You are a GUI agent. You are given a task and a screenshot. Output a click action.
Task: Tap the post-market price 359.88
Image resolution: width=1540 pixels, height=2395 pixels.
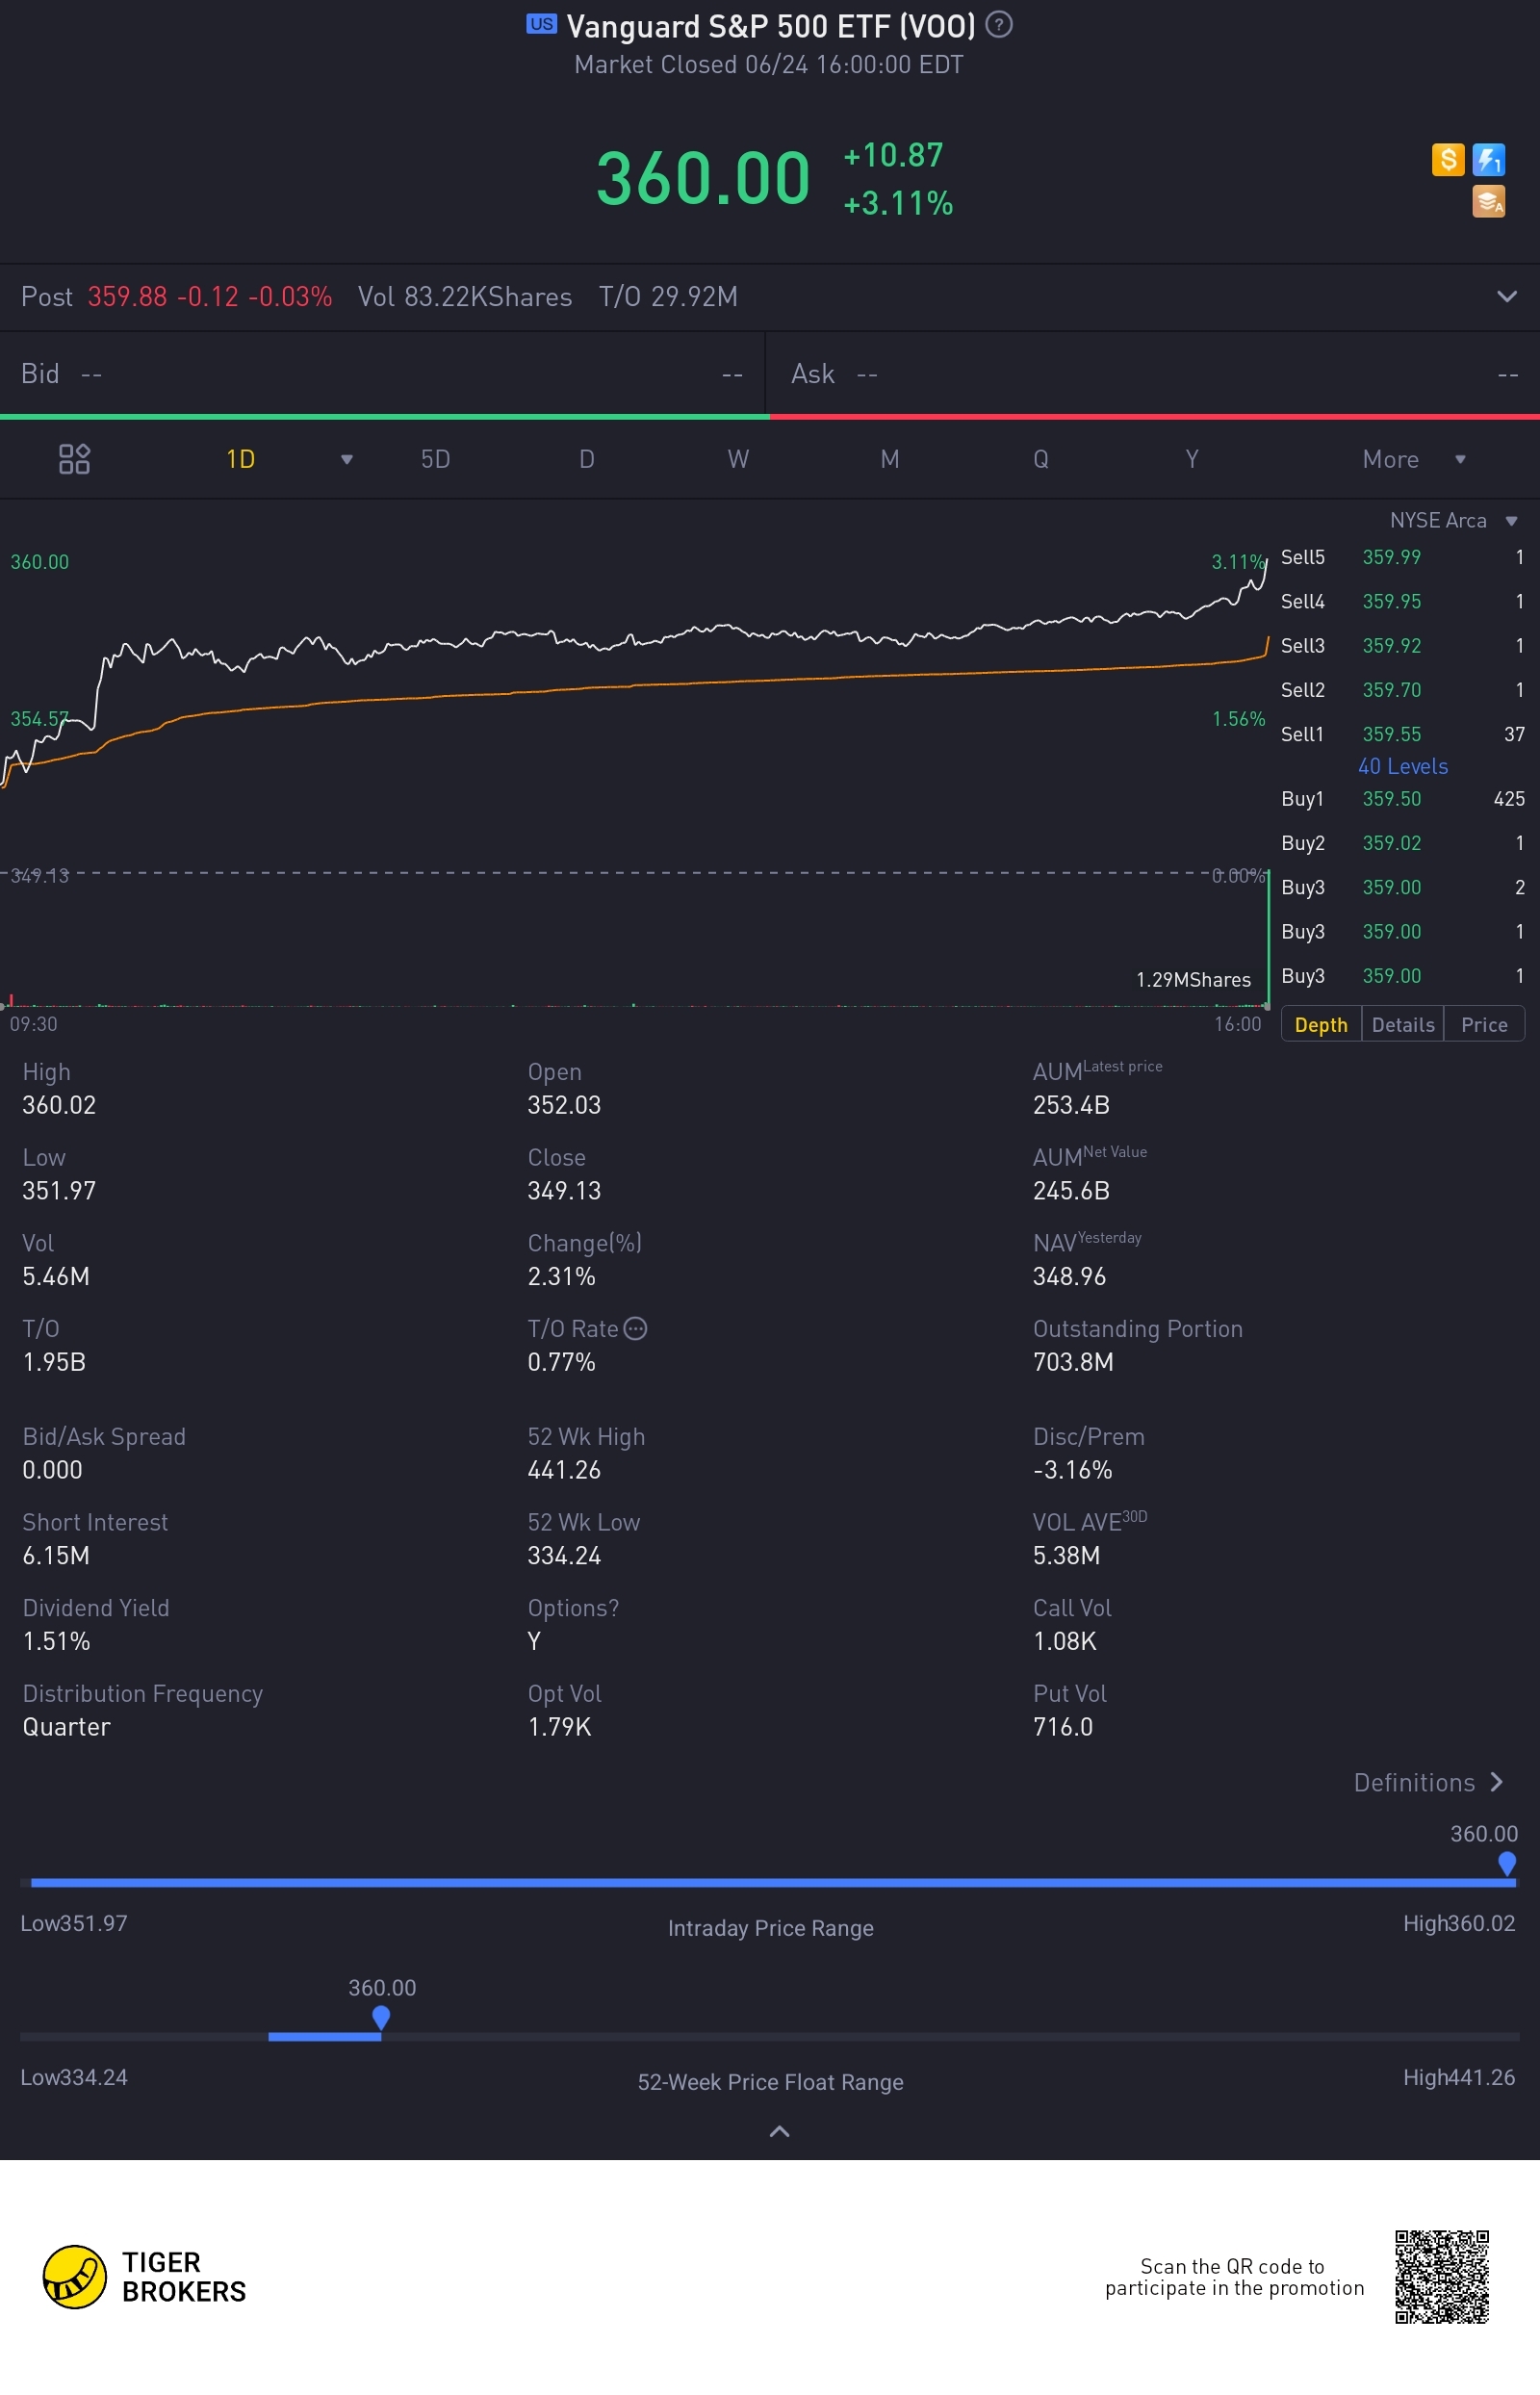[x=127, y=297]
